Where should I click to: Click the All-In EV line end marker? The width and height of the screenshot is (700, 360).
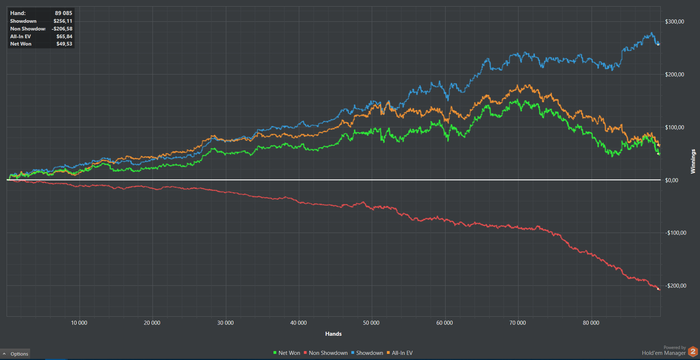pos(658,145)
